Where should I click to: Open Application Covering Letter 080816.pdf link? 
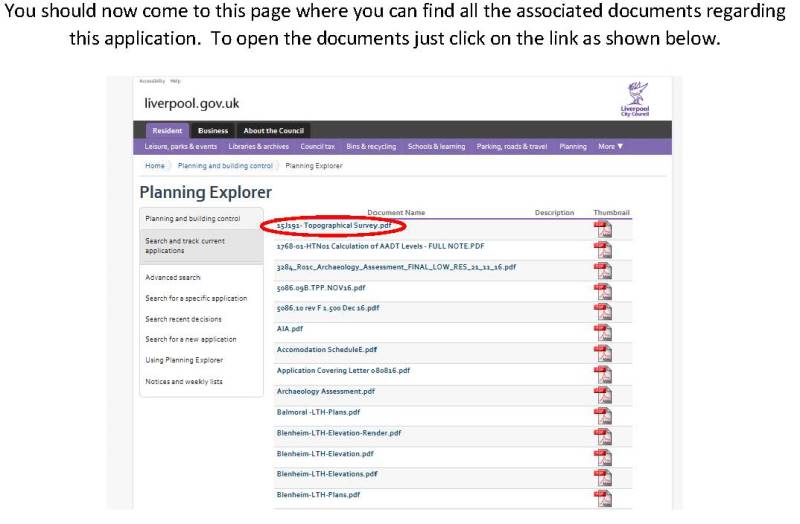[343, 370]
